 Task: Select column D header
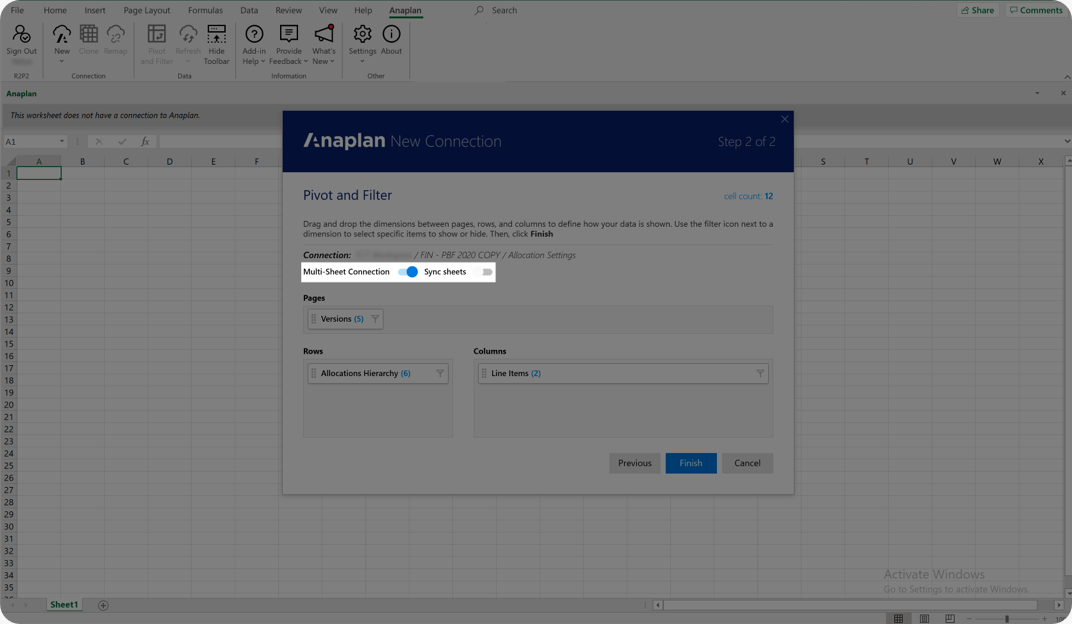point(170,161)
